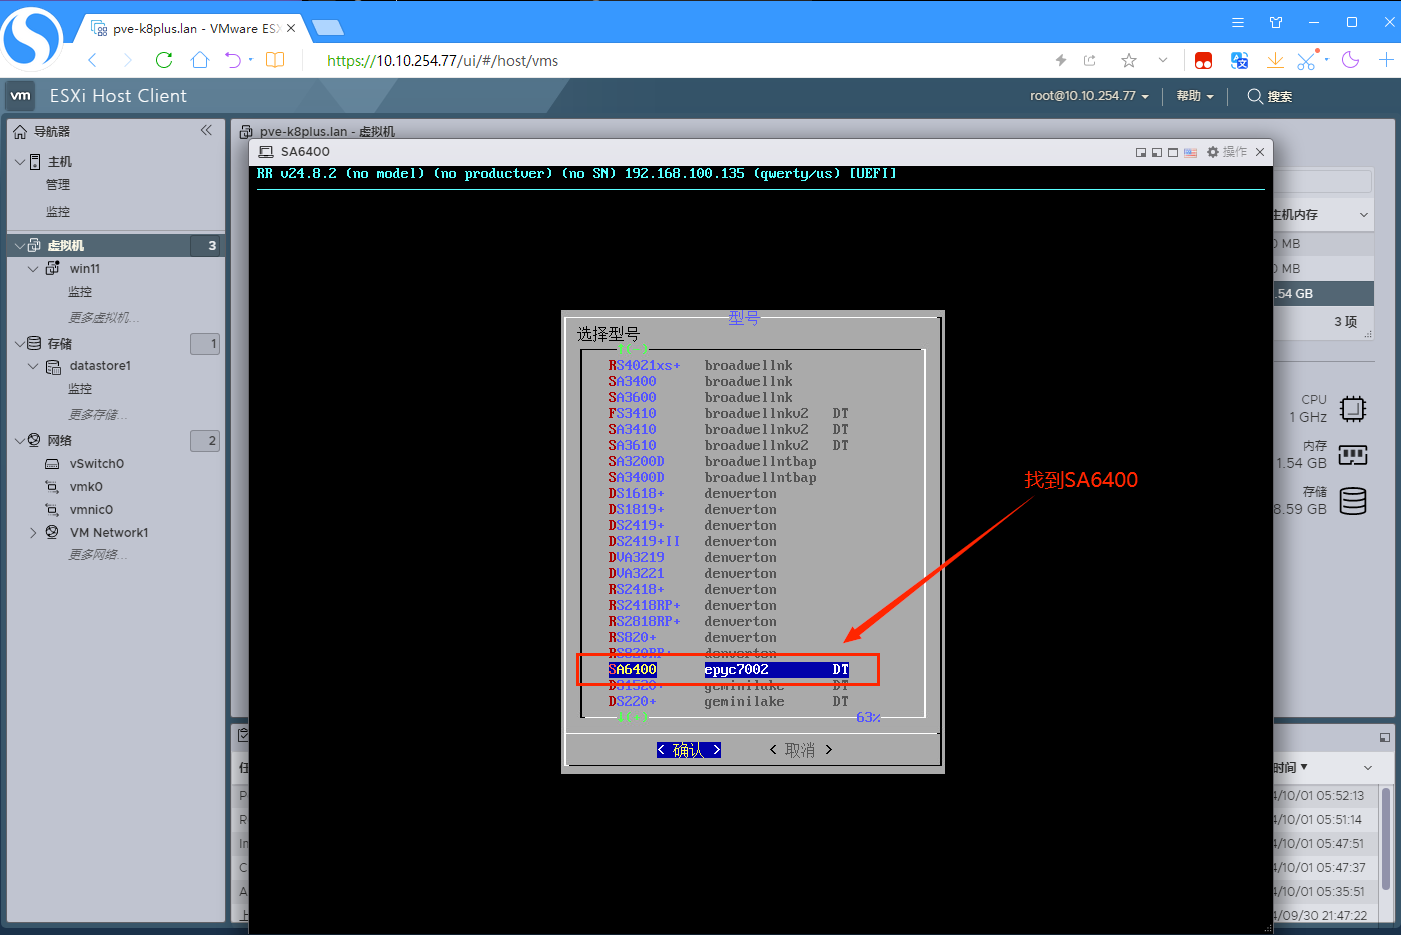1401x935 pixels.
Task: Click the VMware vm logo icon
Action: point(21,96)
